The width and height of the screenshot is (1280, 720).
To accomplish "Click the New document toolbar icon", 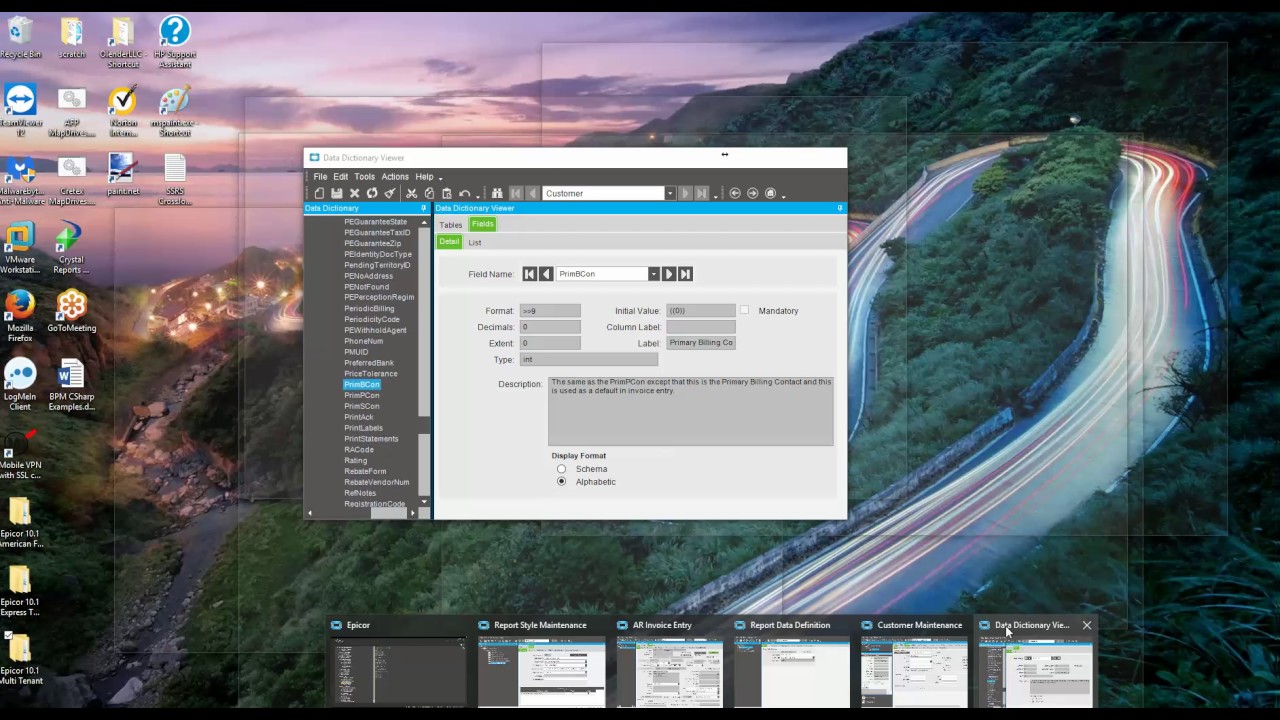I will [319, 193].
